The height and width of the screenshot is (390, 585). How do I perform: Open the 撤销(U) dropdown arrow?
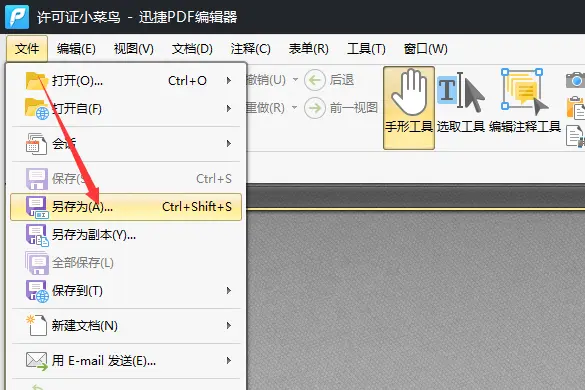point(295,79)
